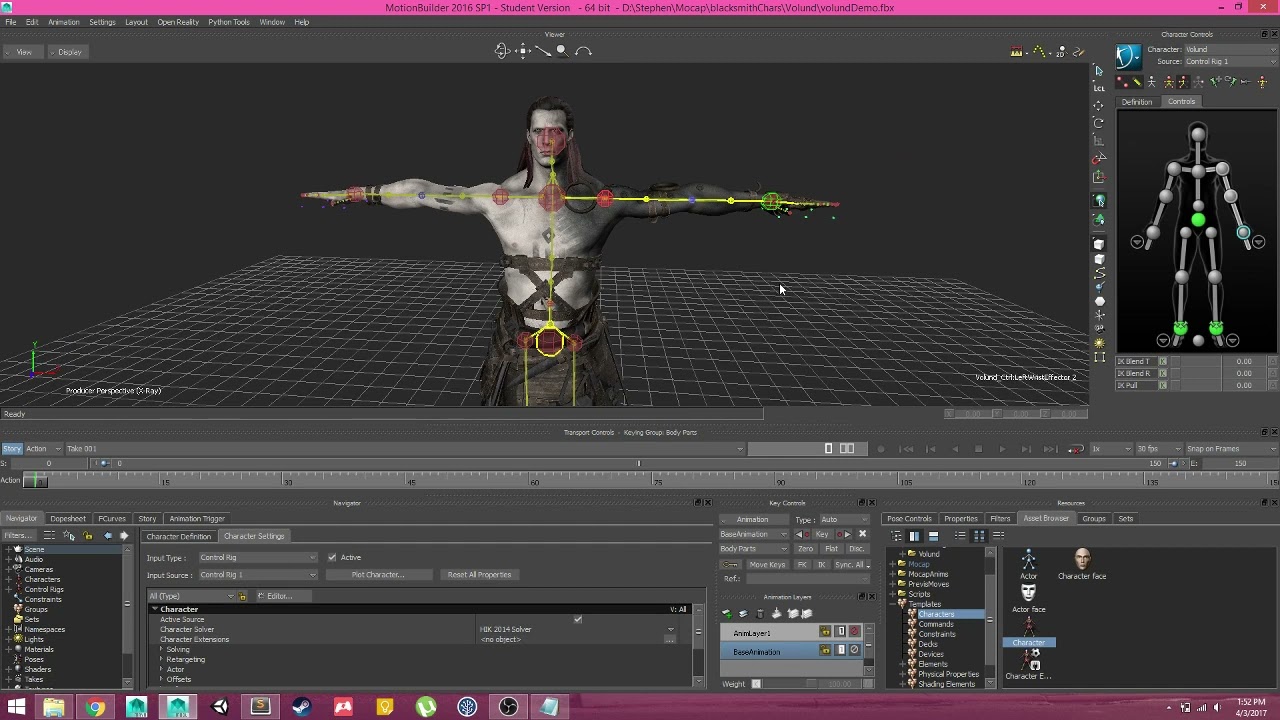Viewport: 1280px width, 720px height.
Task: Click the Flat key button
Action: point(831,549)
